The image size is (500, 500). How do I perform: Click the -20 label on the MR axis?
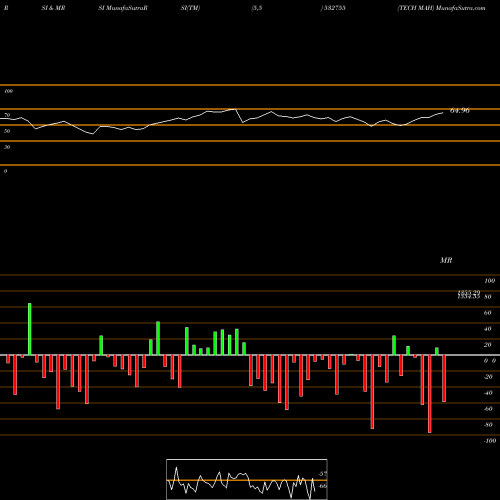tap(488, 377)
